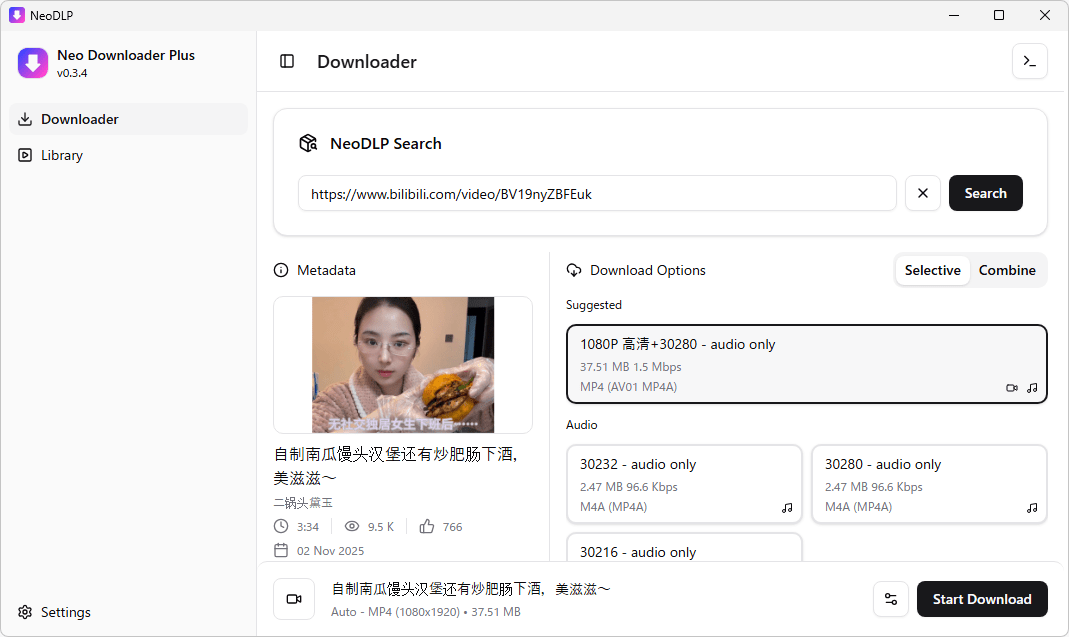
Task: Switch to Selective download mode
Action: pyautogui.click(x=932, y=270)
